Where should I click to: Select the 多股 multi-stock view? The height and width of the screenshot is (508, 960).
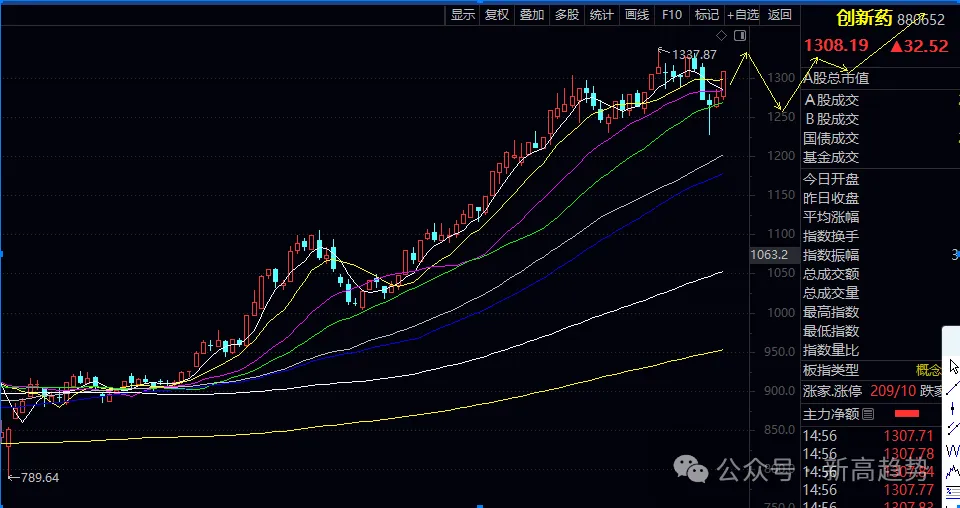[567, 15]
